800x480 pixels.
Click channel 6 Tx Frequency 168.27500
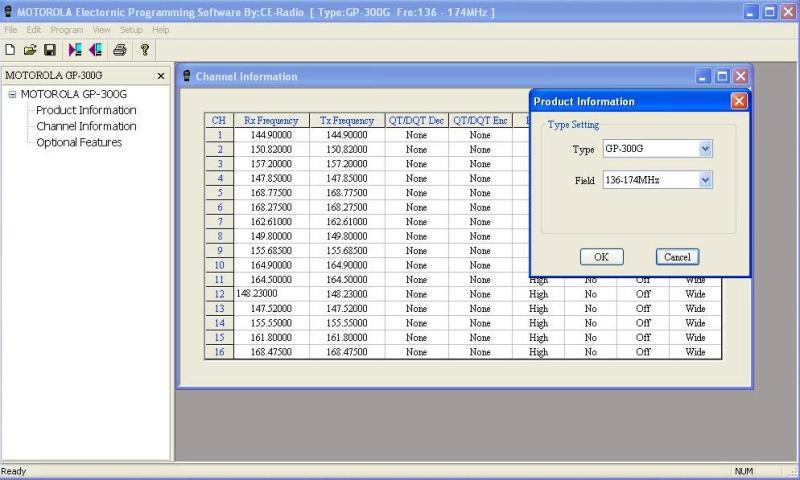point(347,208)
